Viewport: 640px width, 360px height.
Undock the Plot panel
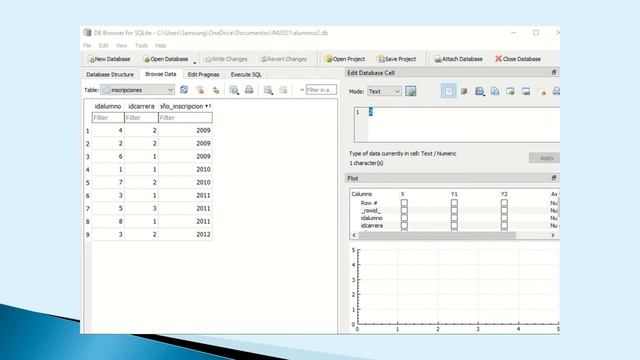(554, 178)
